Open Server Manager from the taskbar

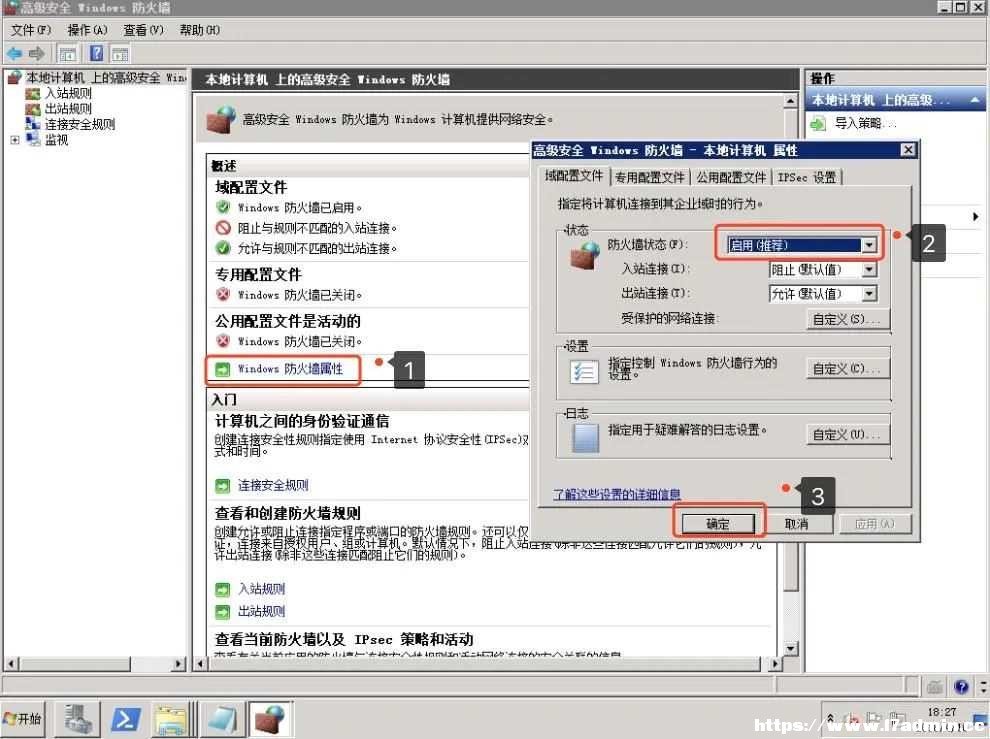tap(78, 719)
